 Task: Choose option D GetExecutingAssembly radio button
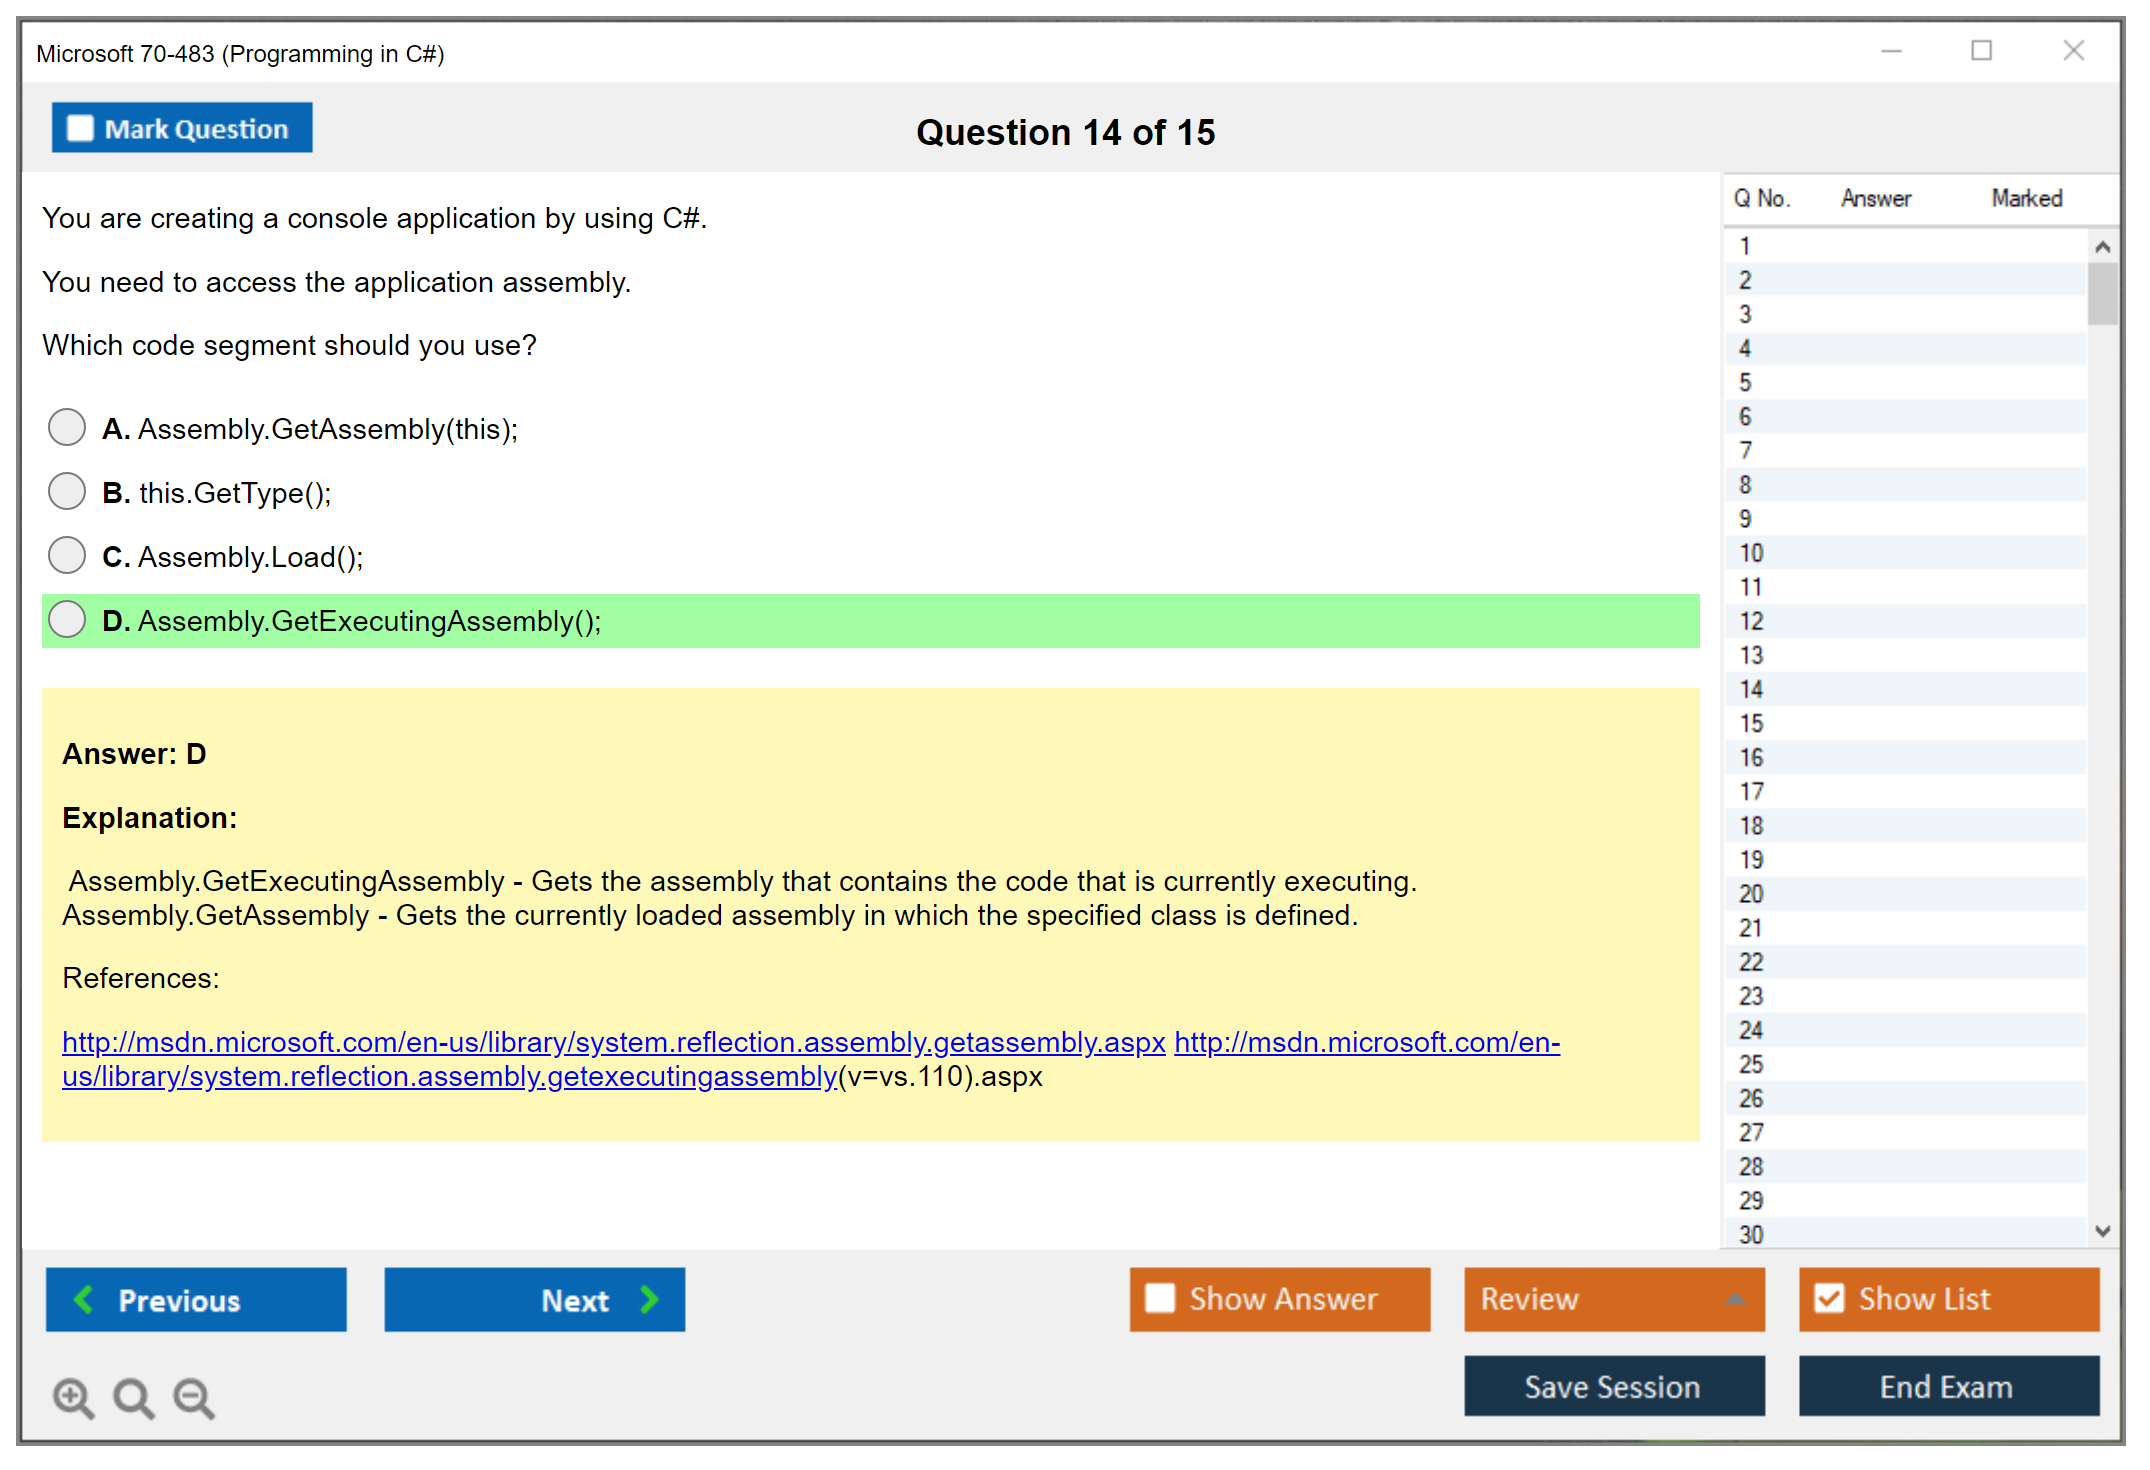coord(67,620)
